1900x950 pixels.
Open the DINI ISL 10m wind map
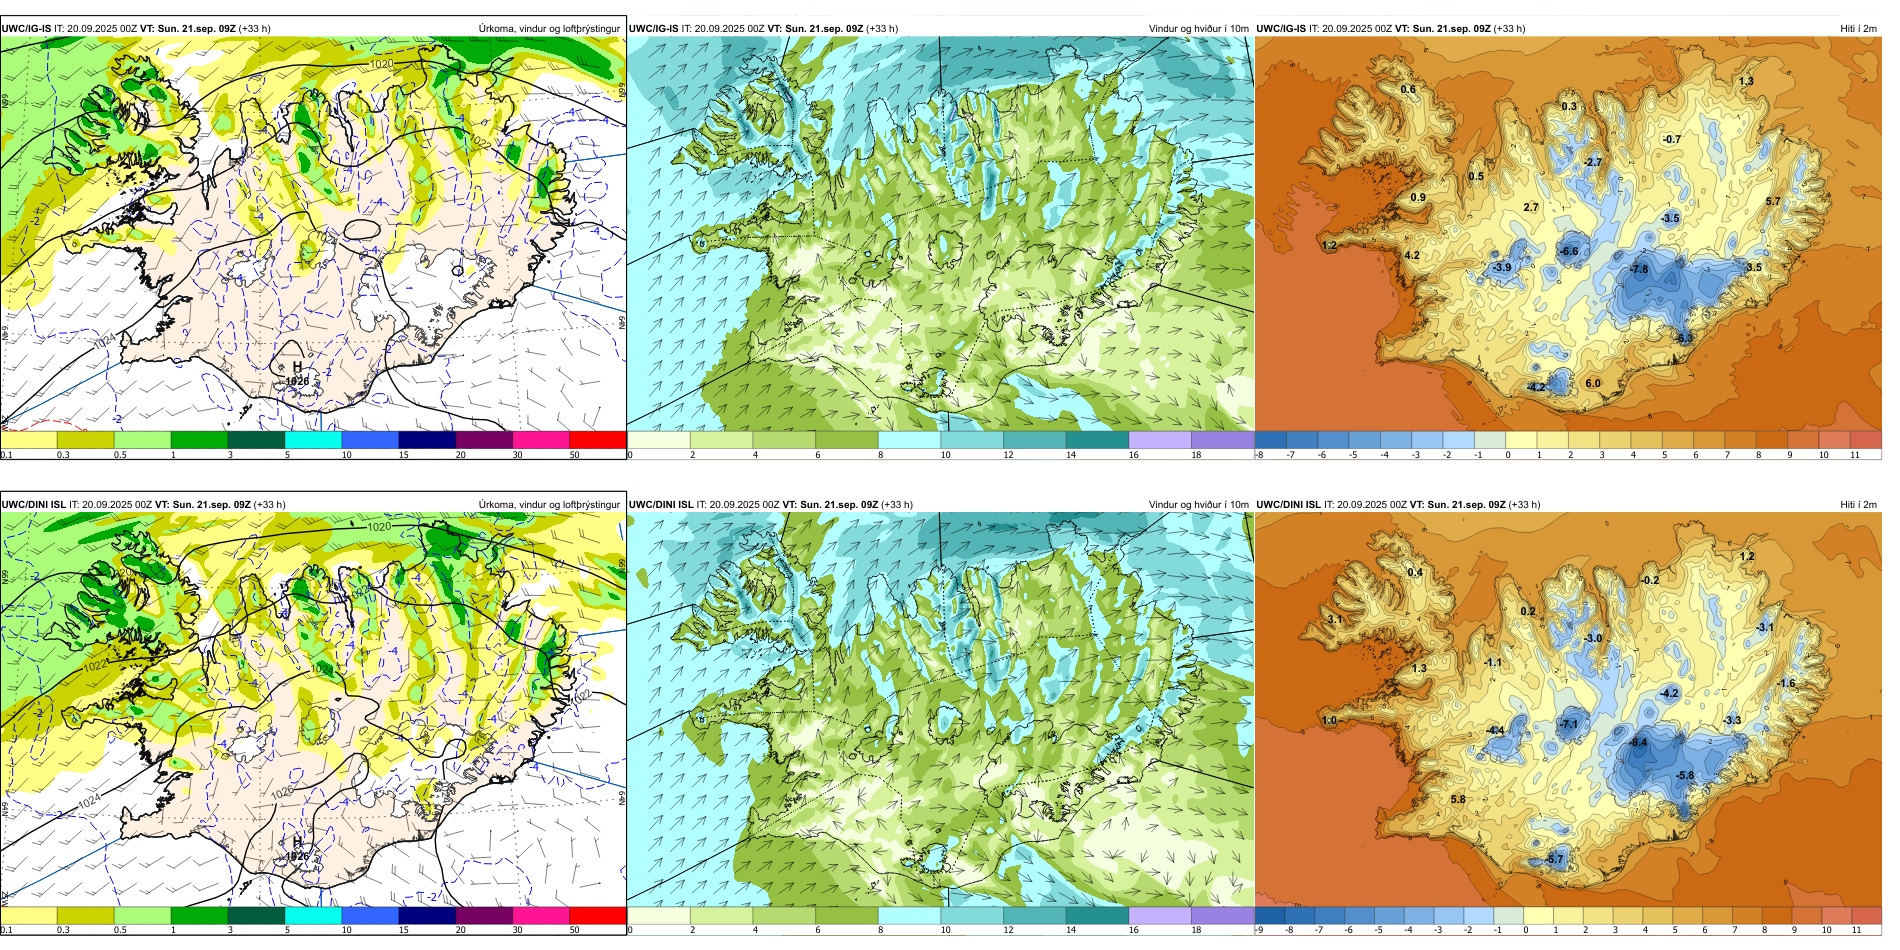pyautogui.click(x=940, y=710)
